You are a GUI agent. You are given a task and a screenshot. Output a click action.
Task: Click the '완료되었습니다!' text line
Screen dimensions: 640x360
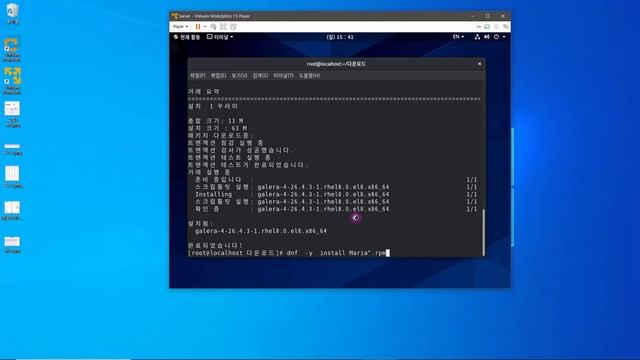click(x=216, y=246)
